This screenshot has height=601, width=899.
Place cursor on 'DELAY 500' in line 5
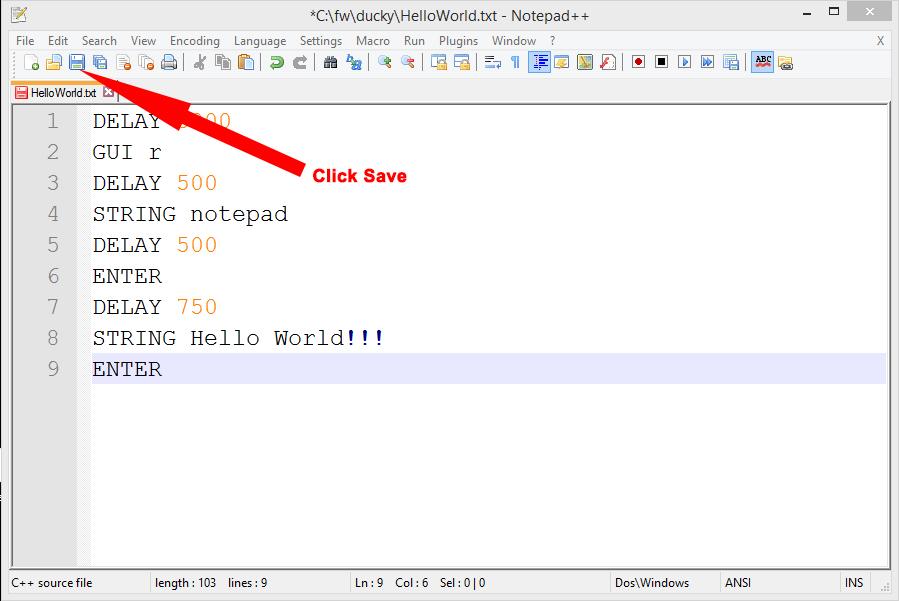click(x=155, y=245)
